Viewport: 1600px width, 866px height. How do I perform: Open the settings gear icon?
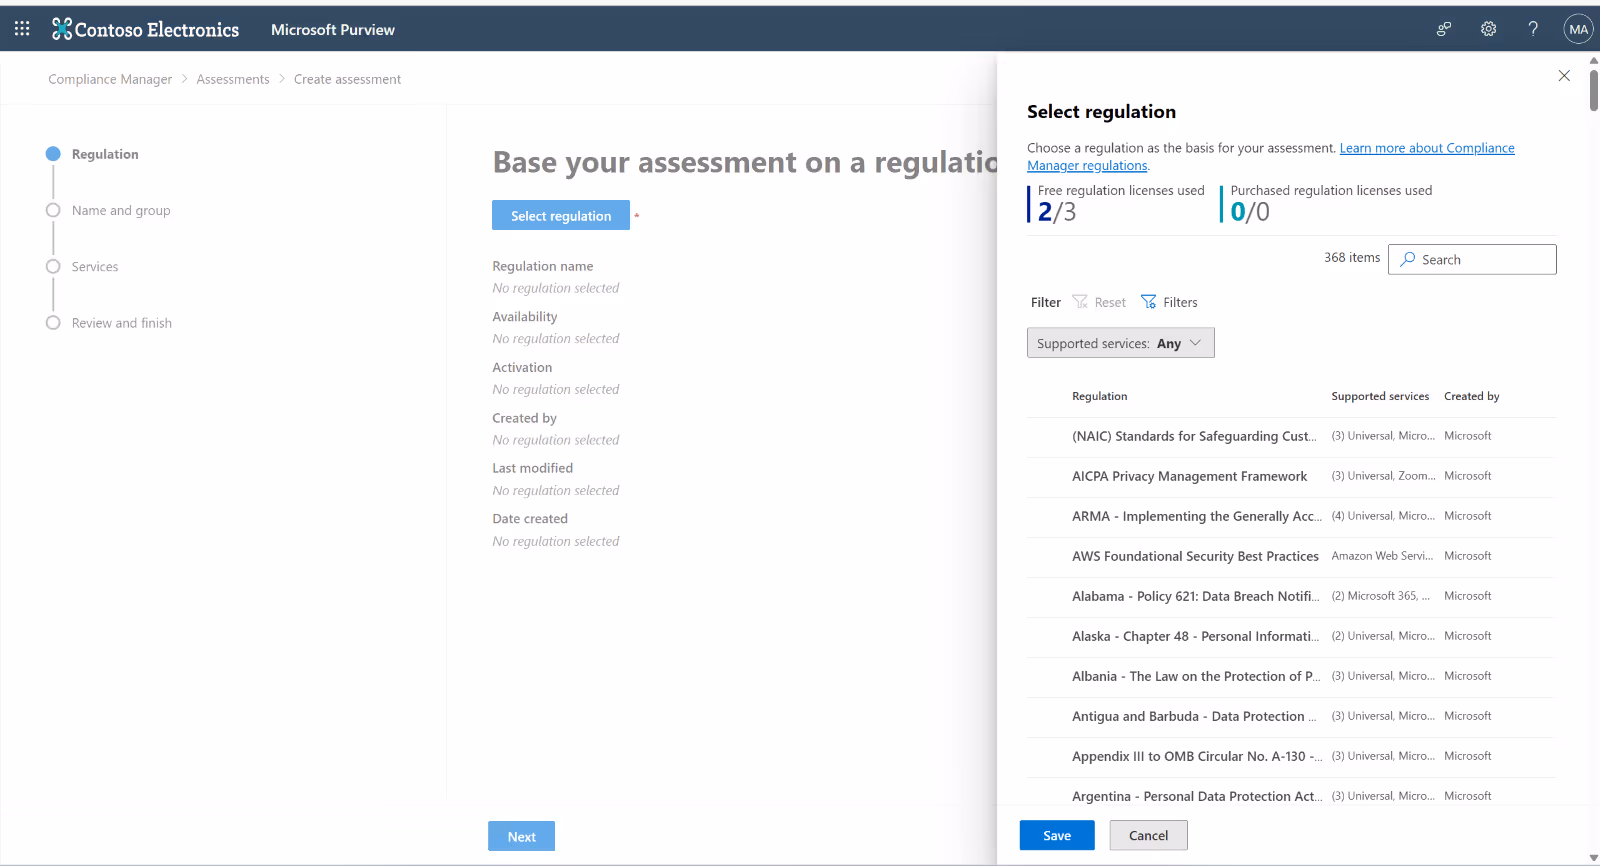[1488, 29]
